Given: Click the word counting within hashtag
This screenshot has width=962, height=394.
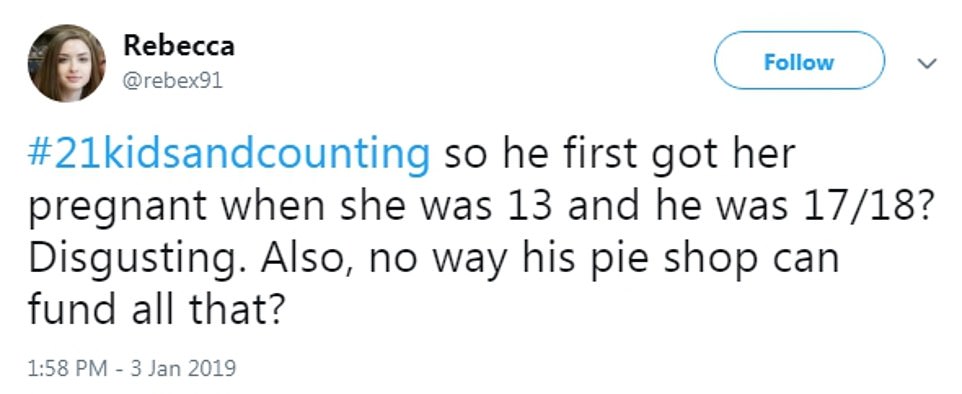Looking at the screenshot, I should pyautogui.click(x=342, y=155).
